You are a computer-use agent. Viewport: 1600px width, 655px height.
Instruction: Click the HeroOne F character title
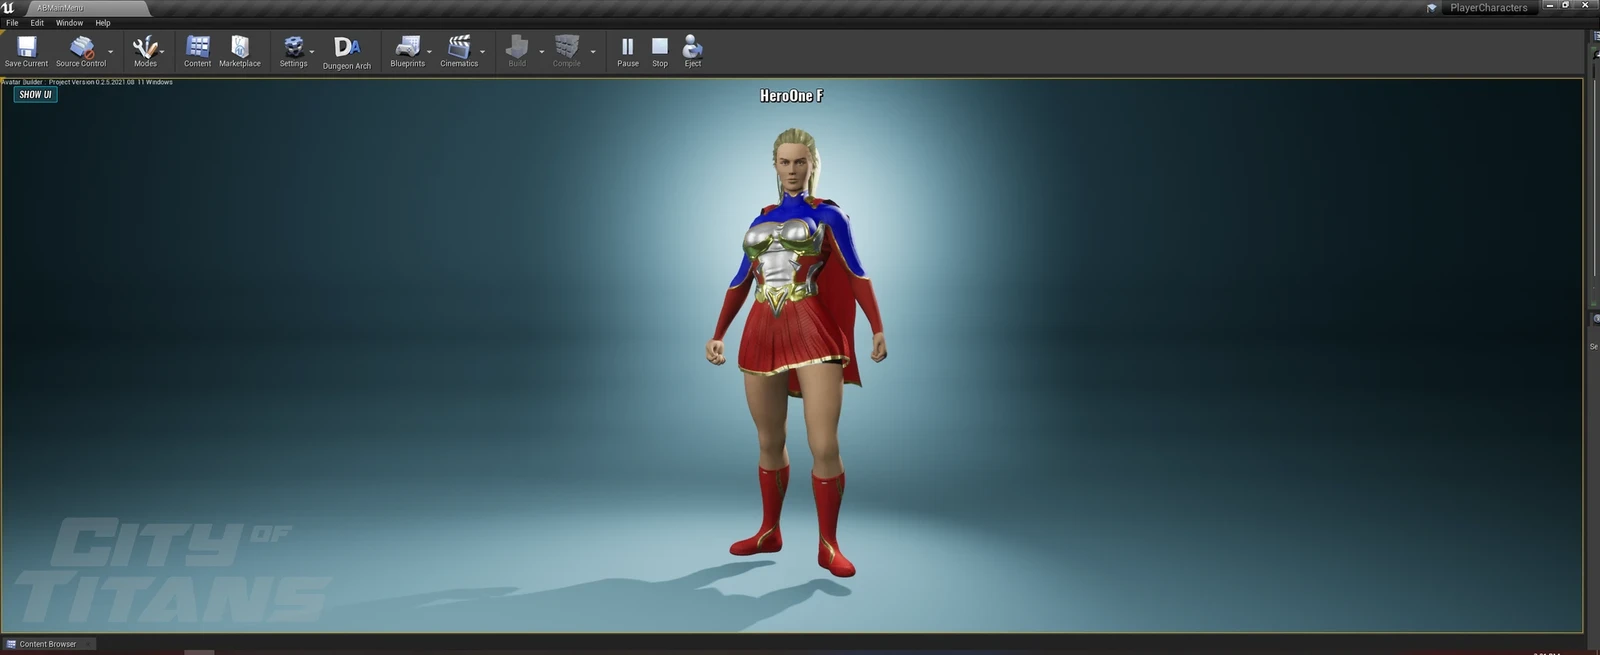pos(791,96)
